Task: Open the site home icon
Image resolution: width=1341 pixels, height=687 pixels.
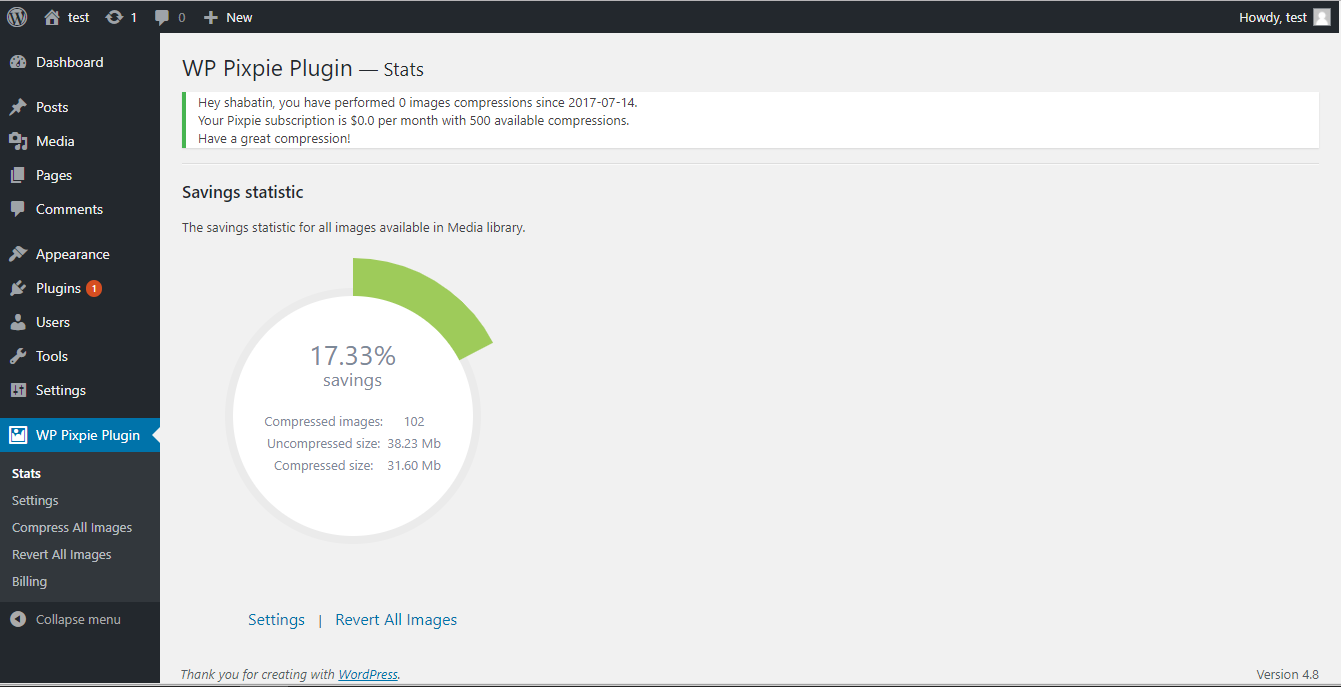Action: tap(52, 17)
